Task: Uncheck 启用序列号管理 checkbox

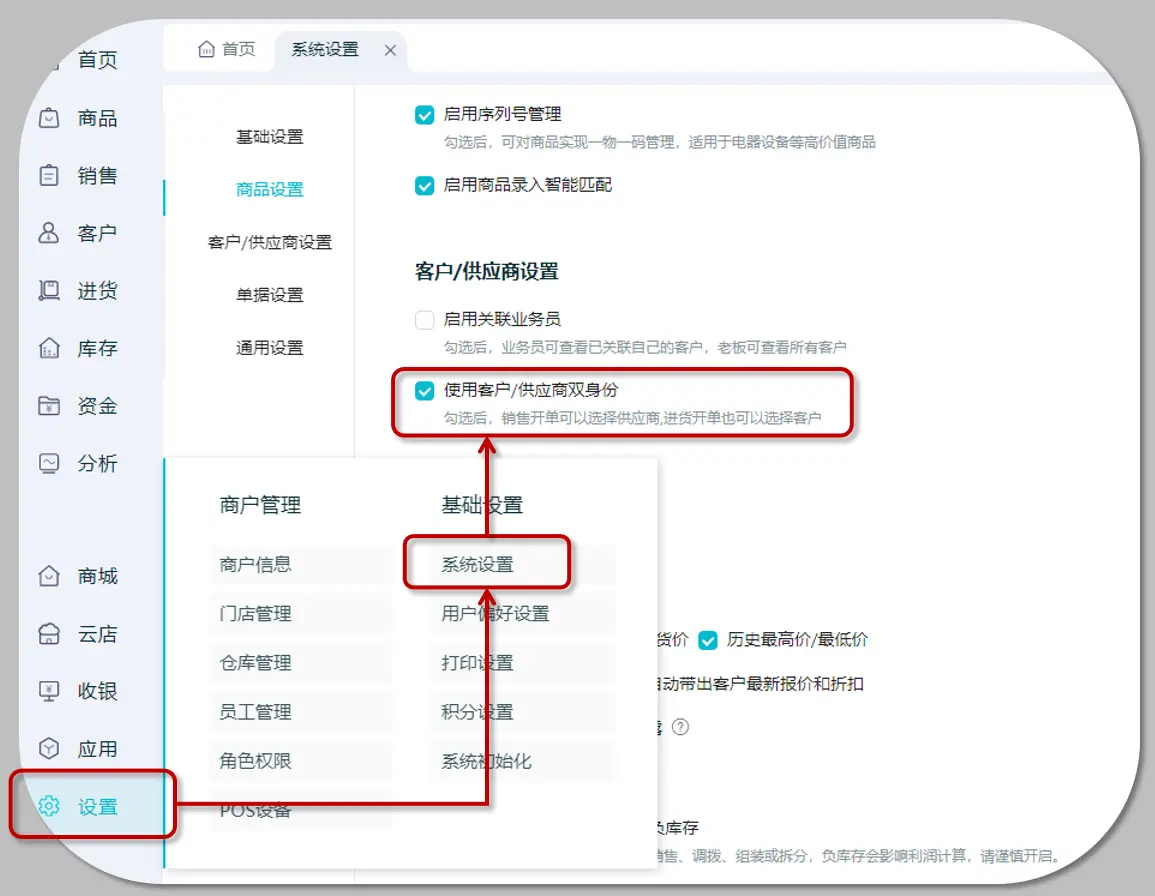Action: 424,115
